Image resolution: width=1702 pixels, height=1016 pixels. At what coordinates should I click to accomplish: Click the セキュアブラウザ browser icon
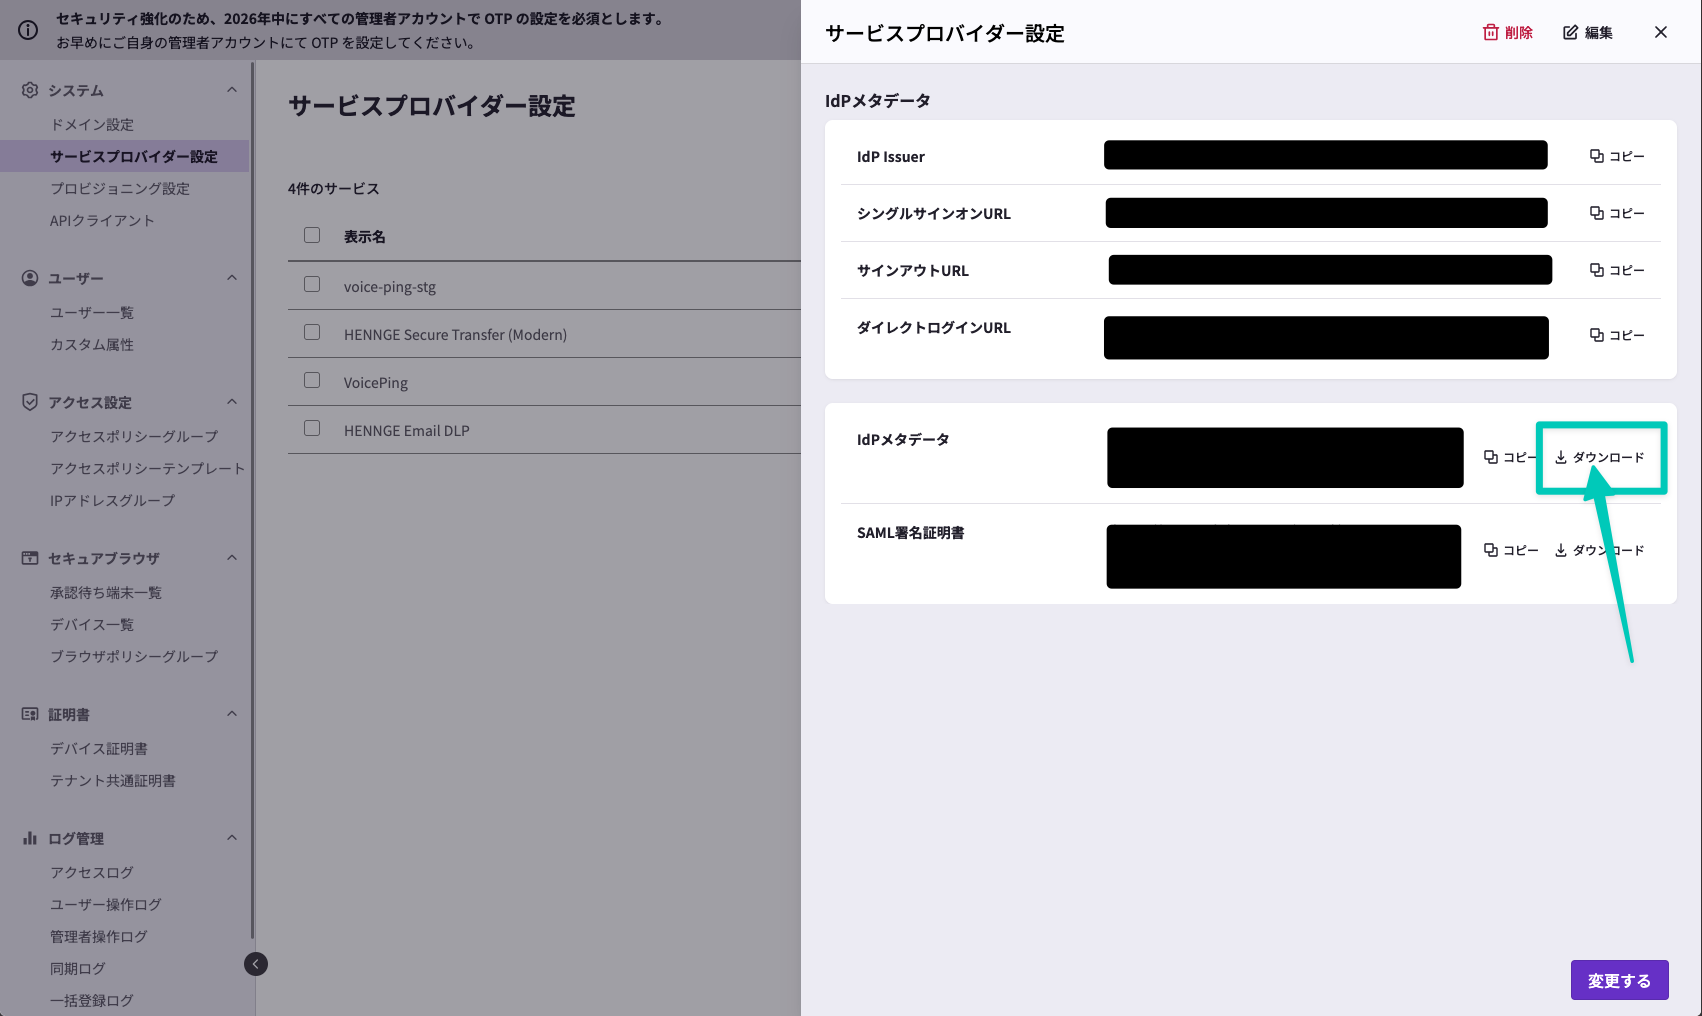(30, 558)
